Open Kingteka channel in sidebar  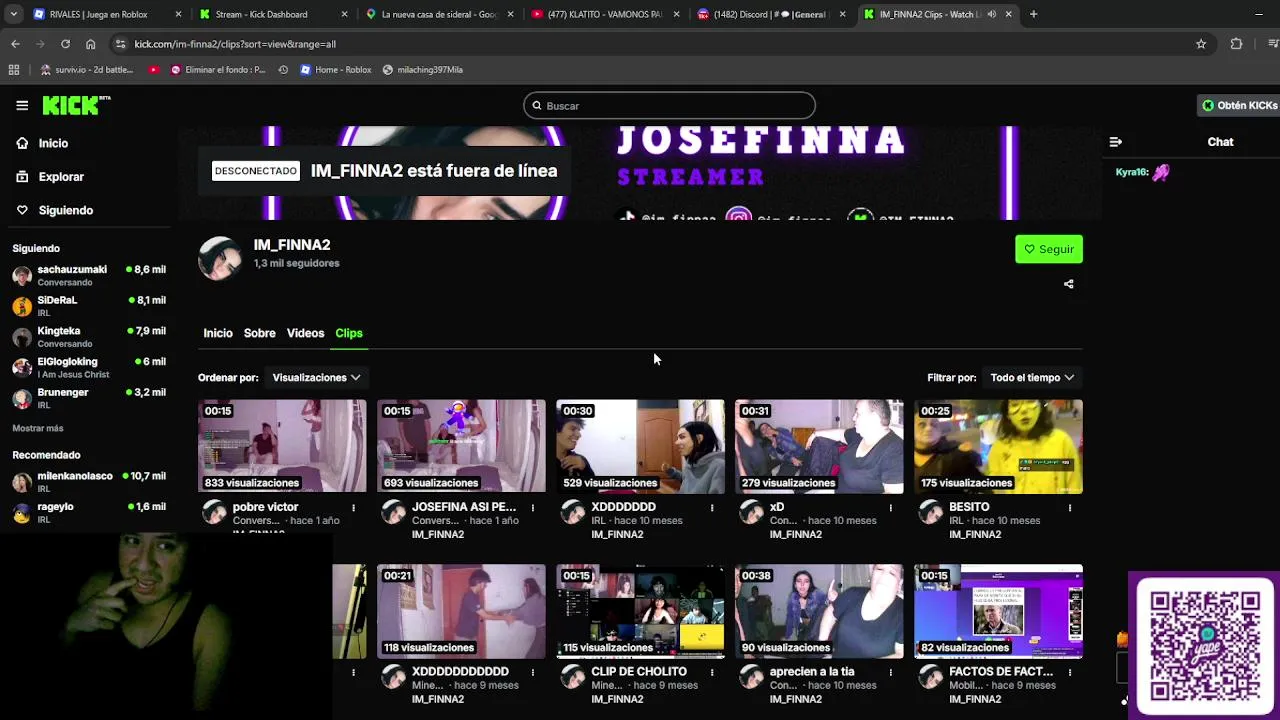(89, 337)
